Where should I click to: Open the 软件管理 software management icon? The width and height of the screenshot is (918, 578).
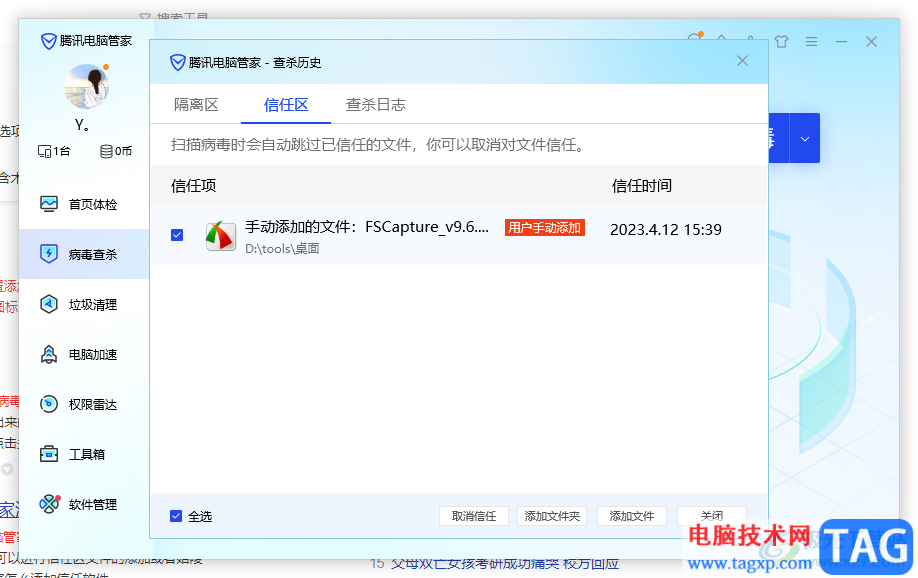(x=49, y=504)
